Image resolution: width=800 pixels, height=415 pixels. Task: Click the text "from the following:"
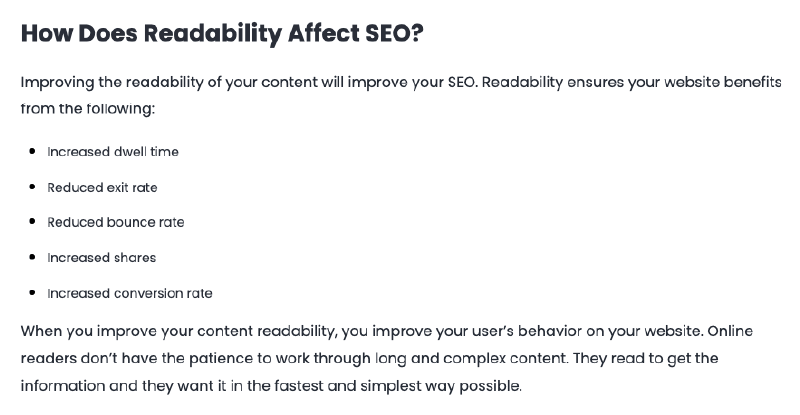(x=88, y=109)
